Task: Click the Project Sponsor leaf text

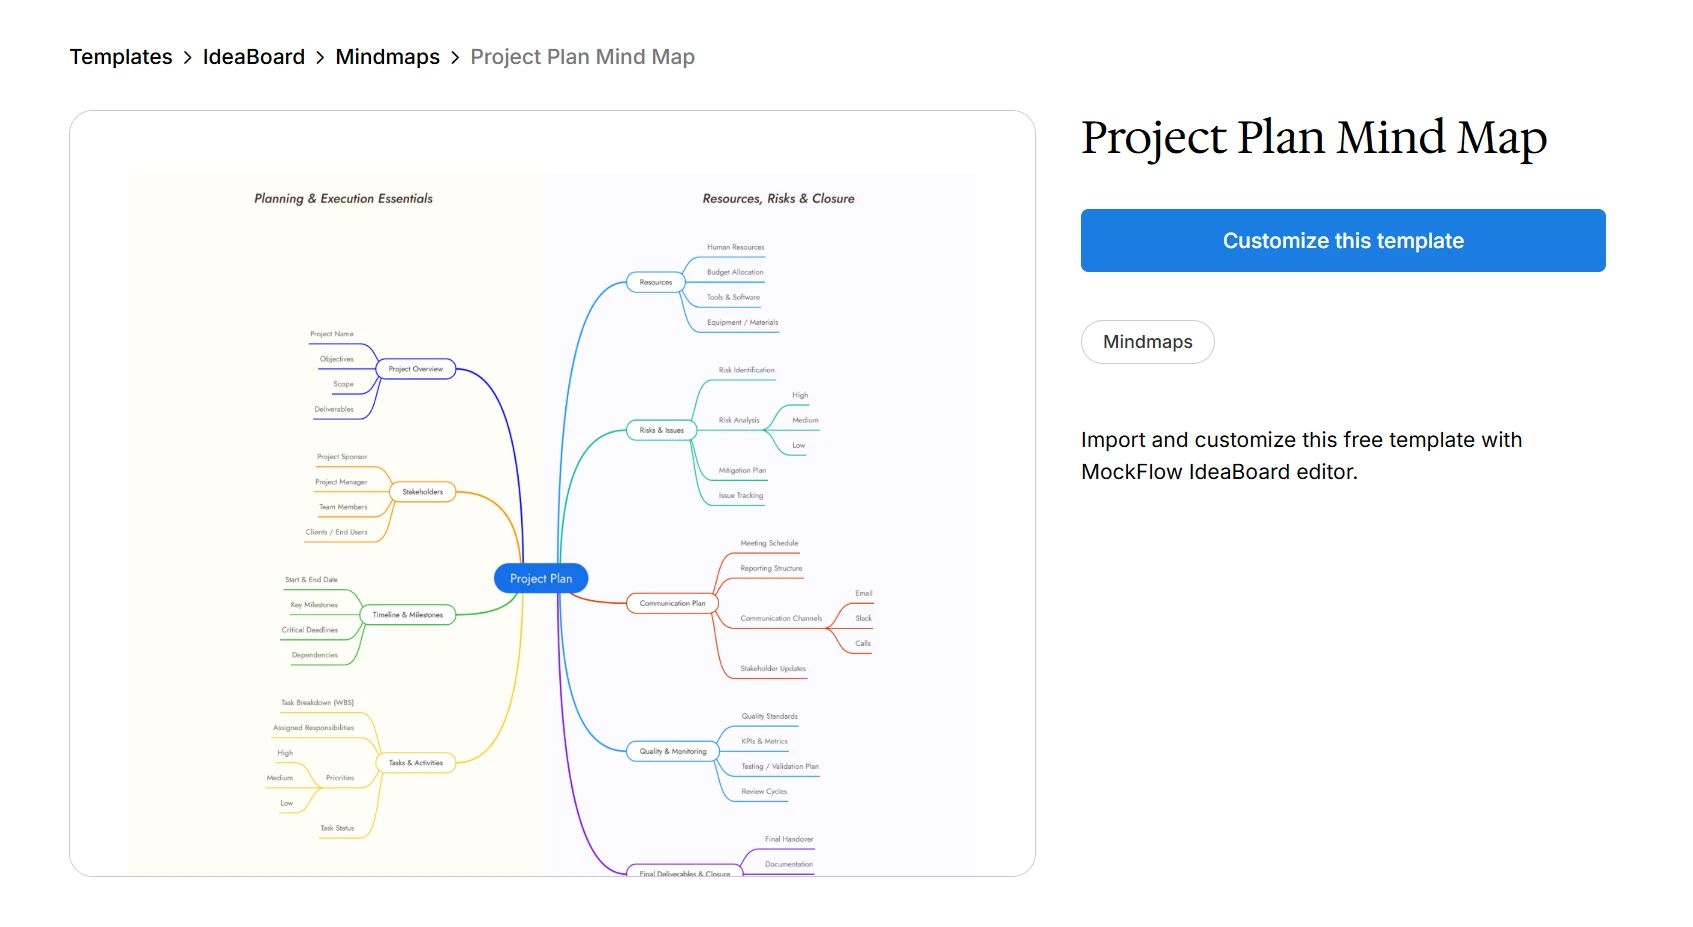Action: click(342, 457)
